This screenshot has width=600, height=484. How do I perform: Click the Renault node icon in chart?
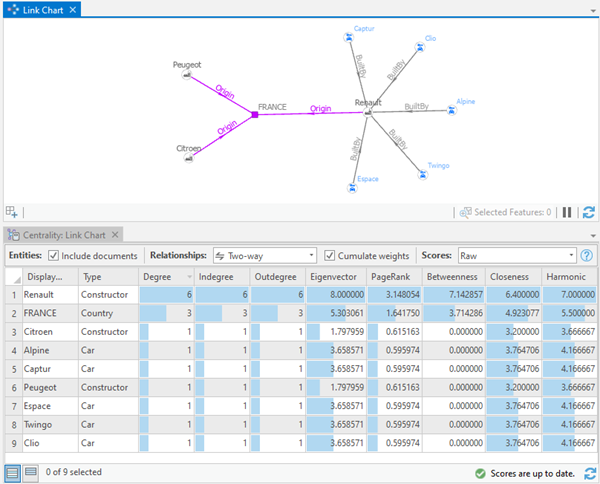pyautogui.click(x=368, y=114)
